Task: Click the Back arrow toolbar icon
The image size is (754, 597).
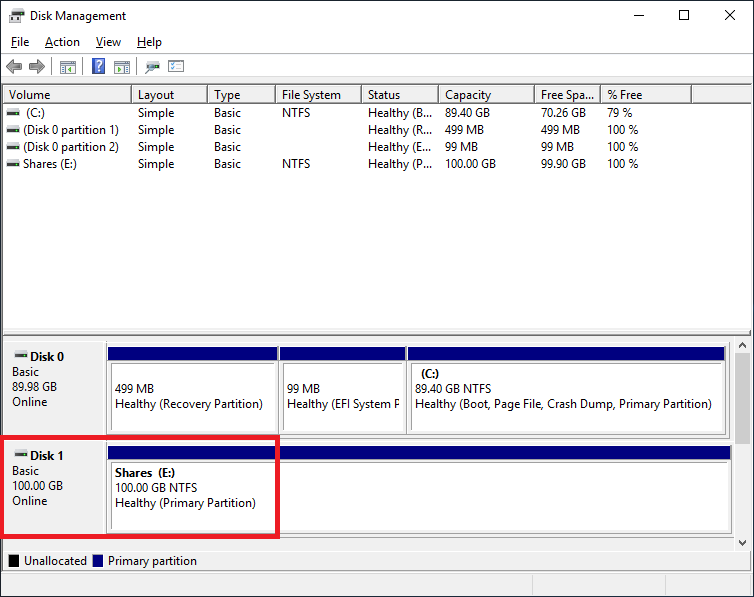Action: pyautogui.click(x=14, y=67)
